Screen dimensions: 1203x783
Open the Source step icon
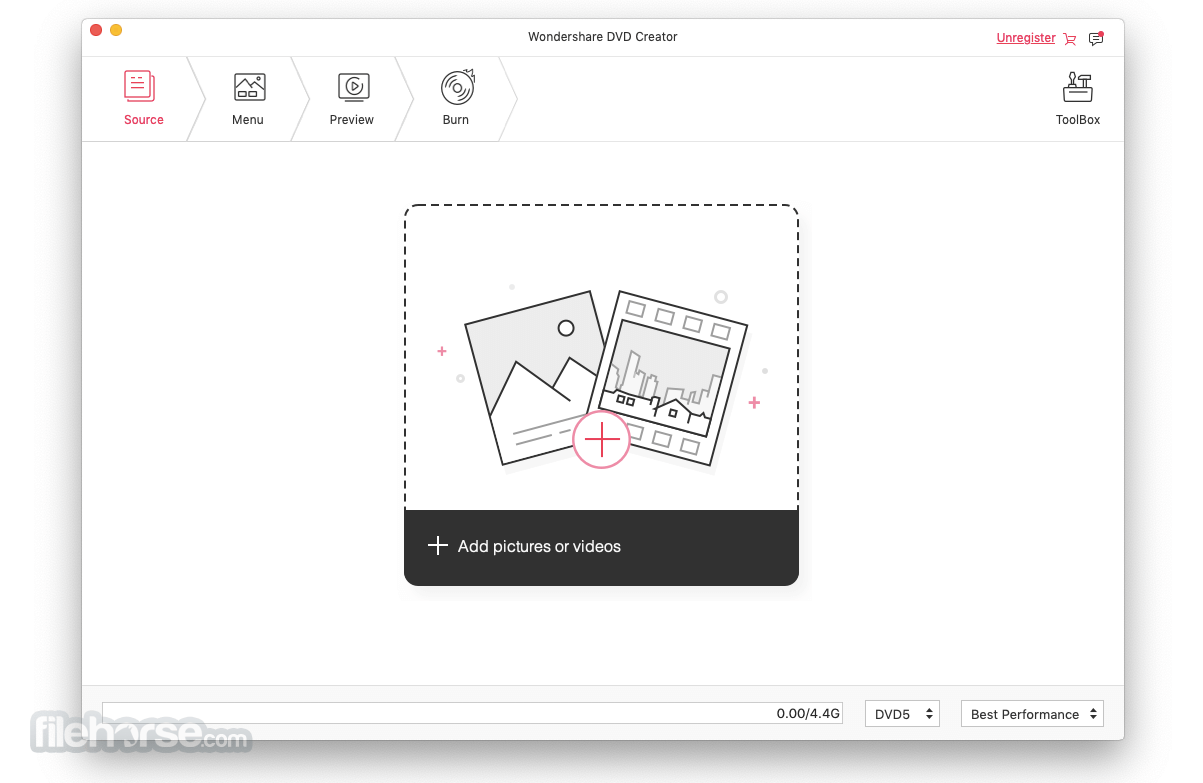pyautogui.click(x=140, y=86)
